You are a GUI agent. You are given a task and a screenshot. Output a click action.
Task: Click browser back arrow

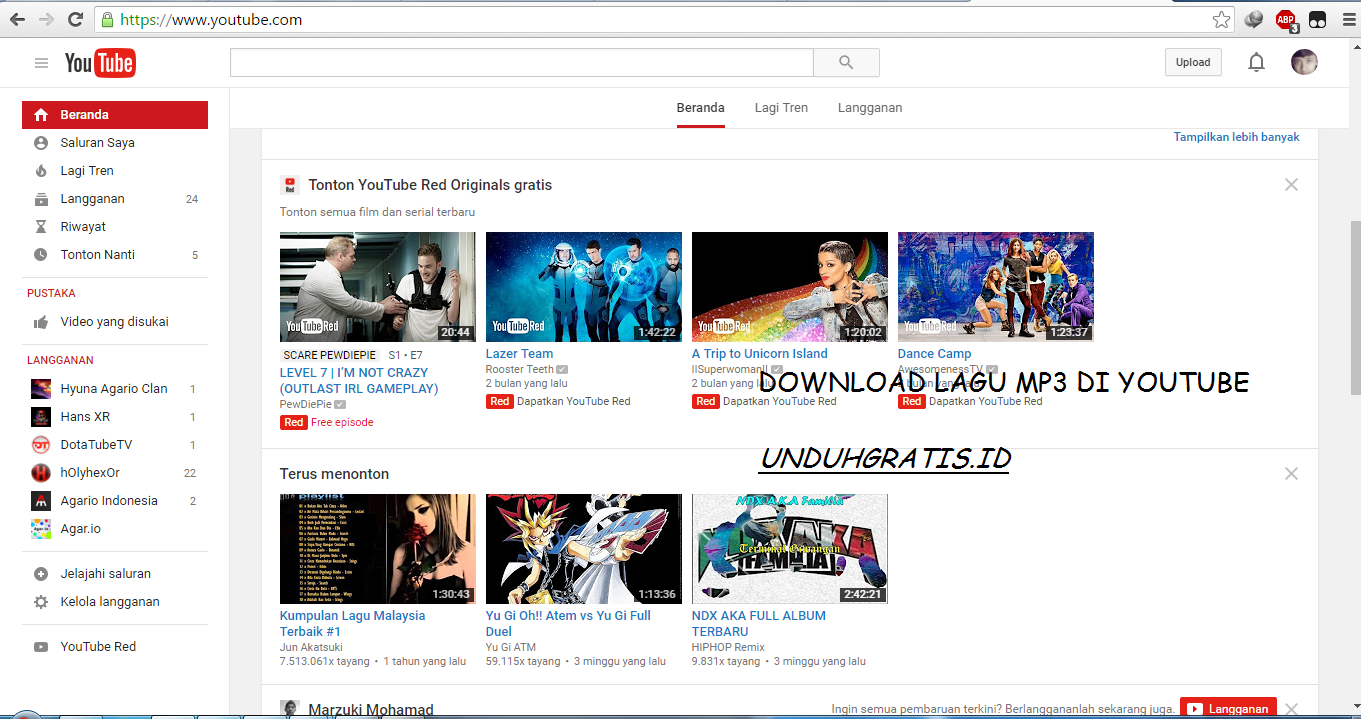click(18, 19)
